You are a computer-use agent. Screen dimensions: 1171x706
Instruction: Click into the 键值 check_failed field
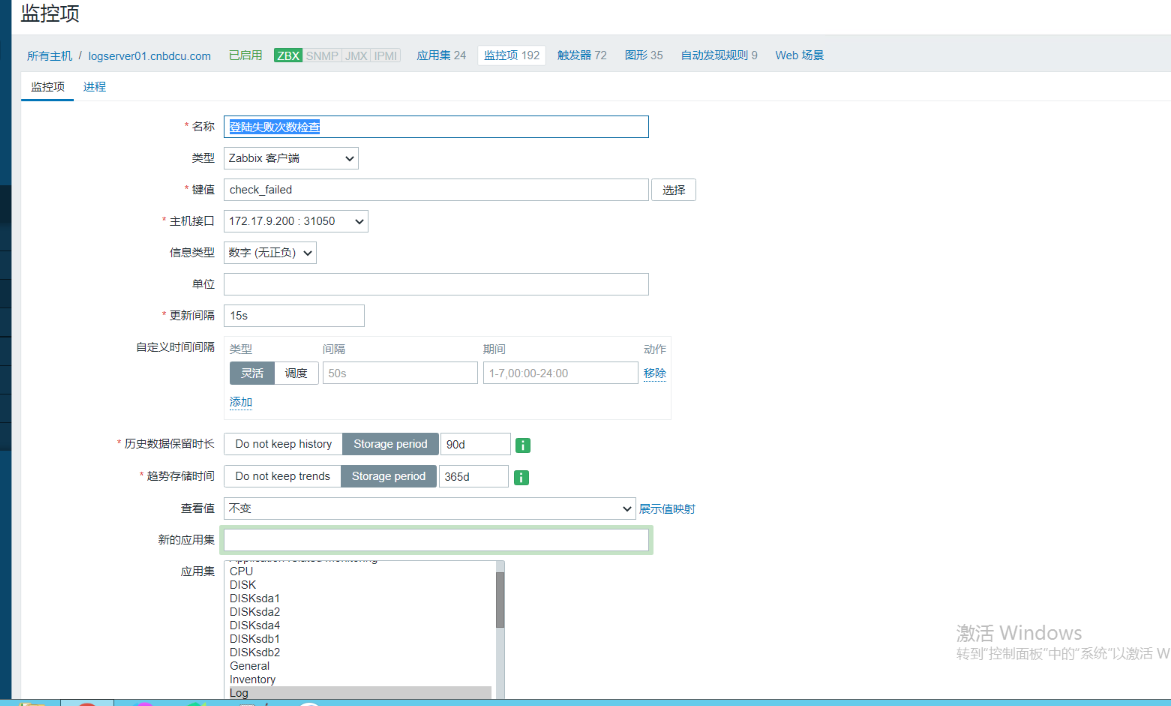point(436,190)
